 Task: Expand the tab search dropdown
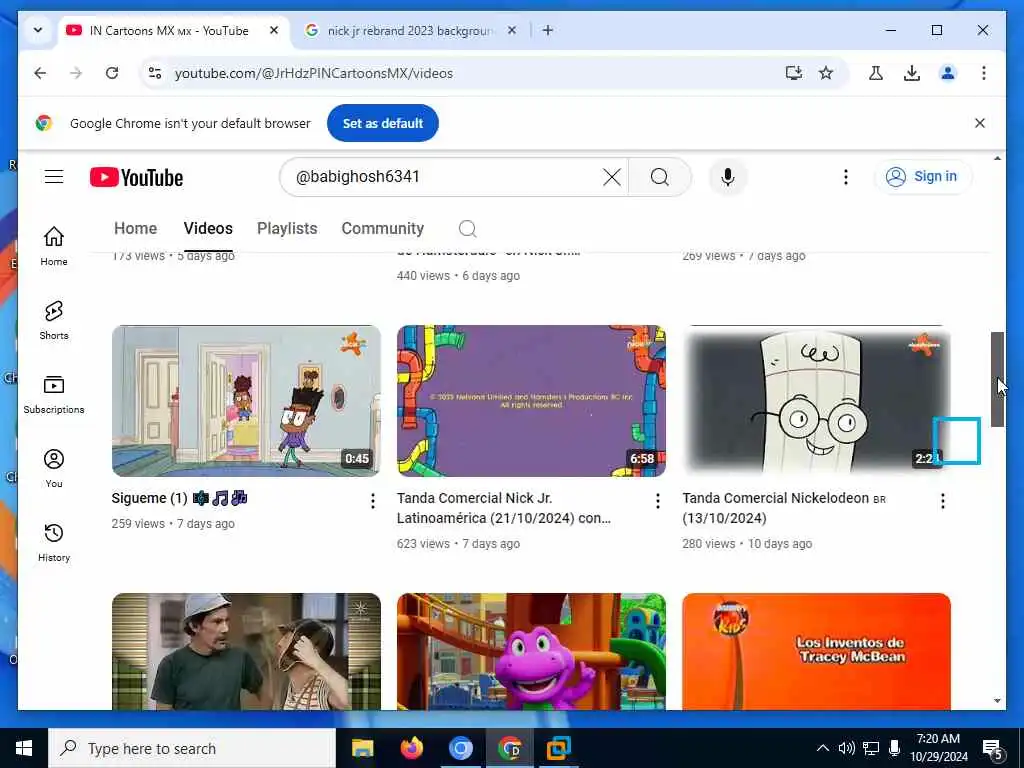[x=38, y=30]
